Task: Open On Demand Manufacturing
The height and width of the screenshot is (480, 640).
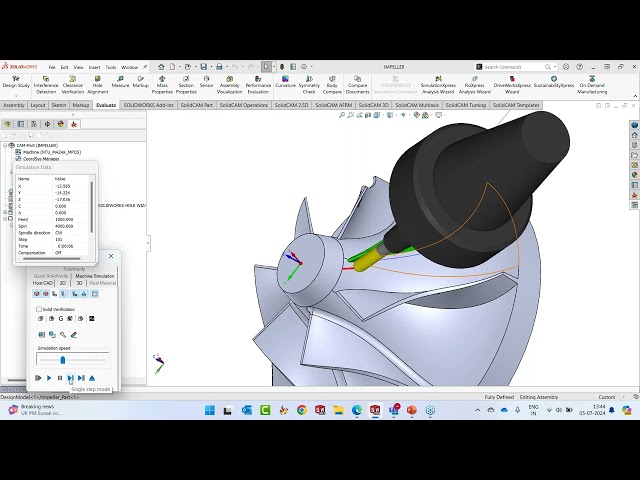Action: point(592,85)
